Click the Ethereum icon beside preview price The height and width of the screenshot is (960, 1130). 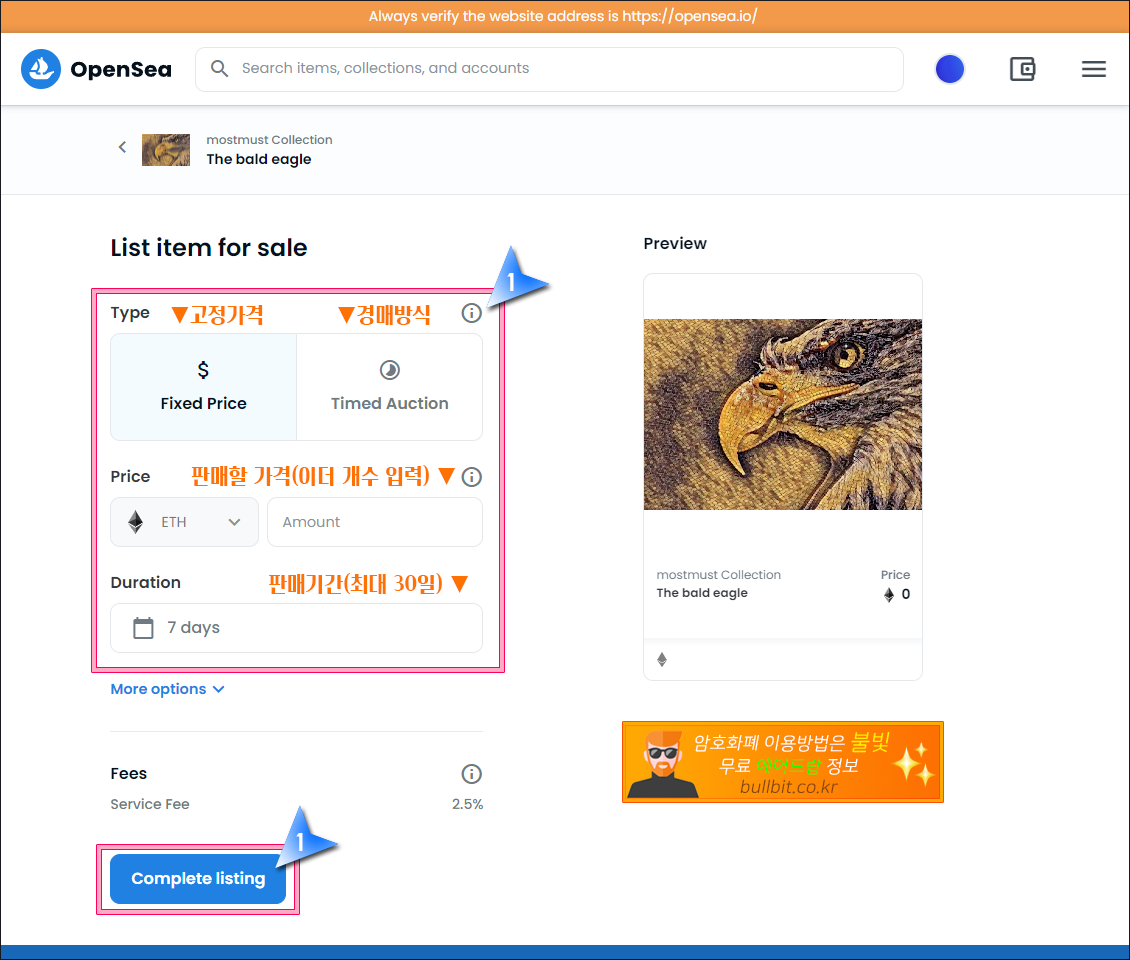[889, 595]
